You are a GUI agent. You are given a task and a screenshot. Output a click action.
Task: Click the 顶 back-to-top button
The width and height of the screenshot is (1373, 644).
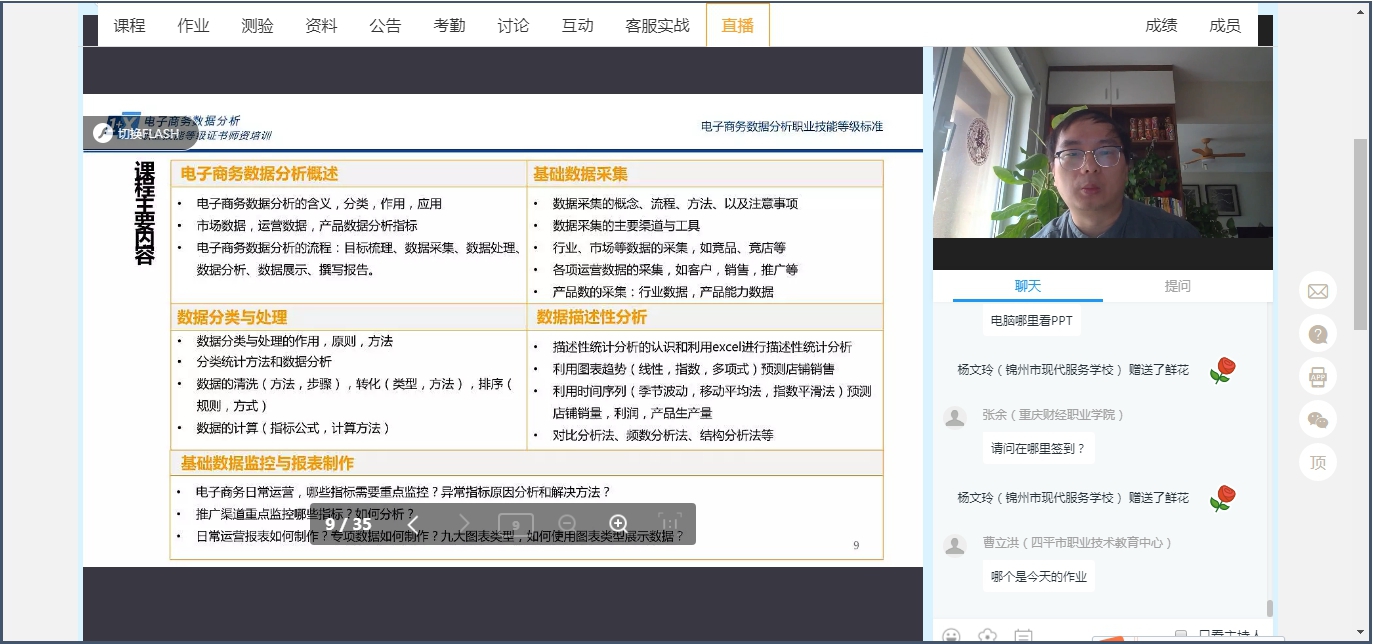1318,463
